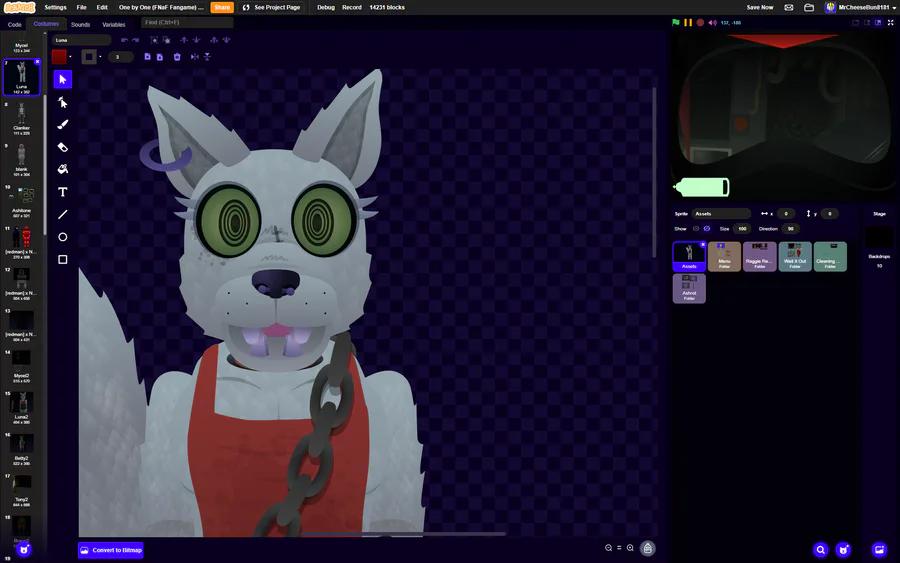Select the Circle tool
Image resolution: width=900 pixels, height=563 pixels.
coord(63,237)
